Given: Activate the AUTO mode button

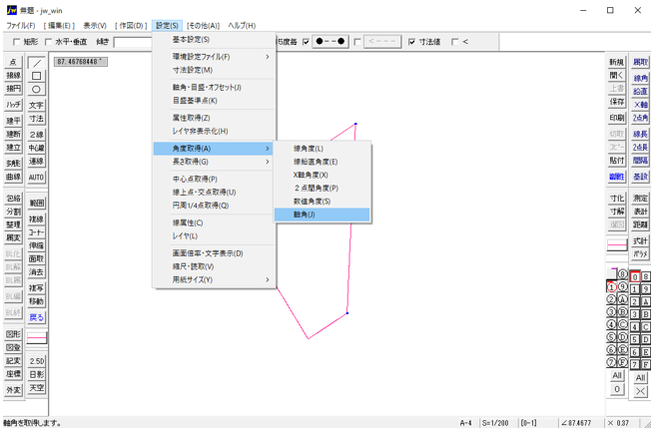Looking at the screenshot, I should click(x=36, y=177).
